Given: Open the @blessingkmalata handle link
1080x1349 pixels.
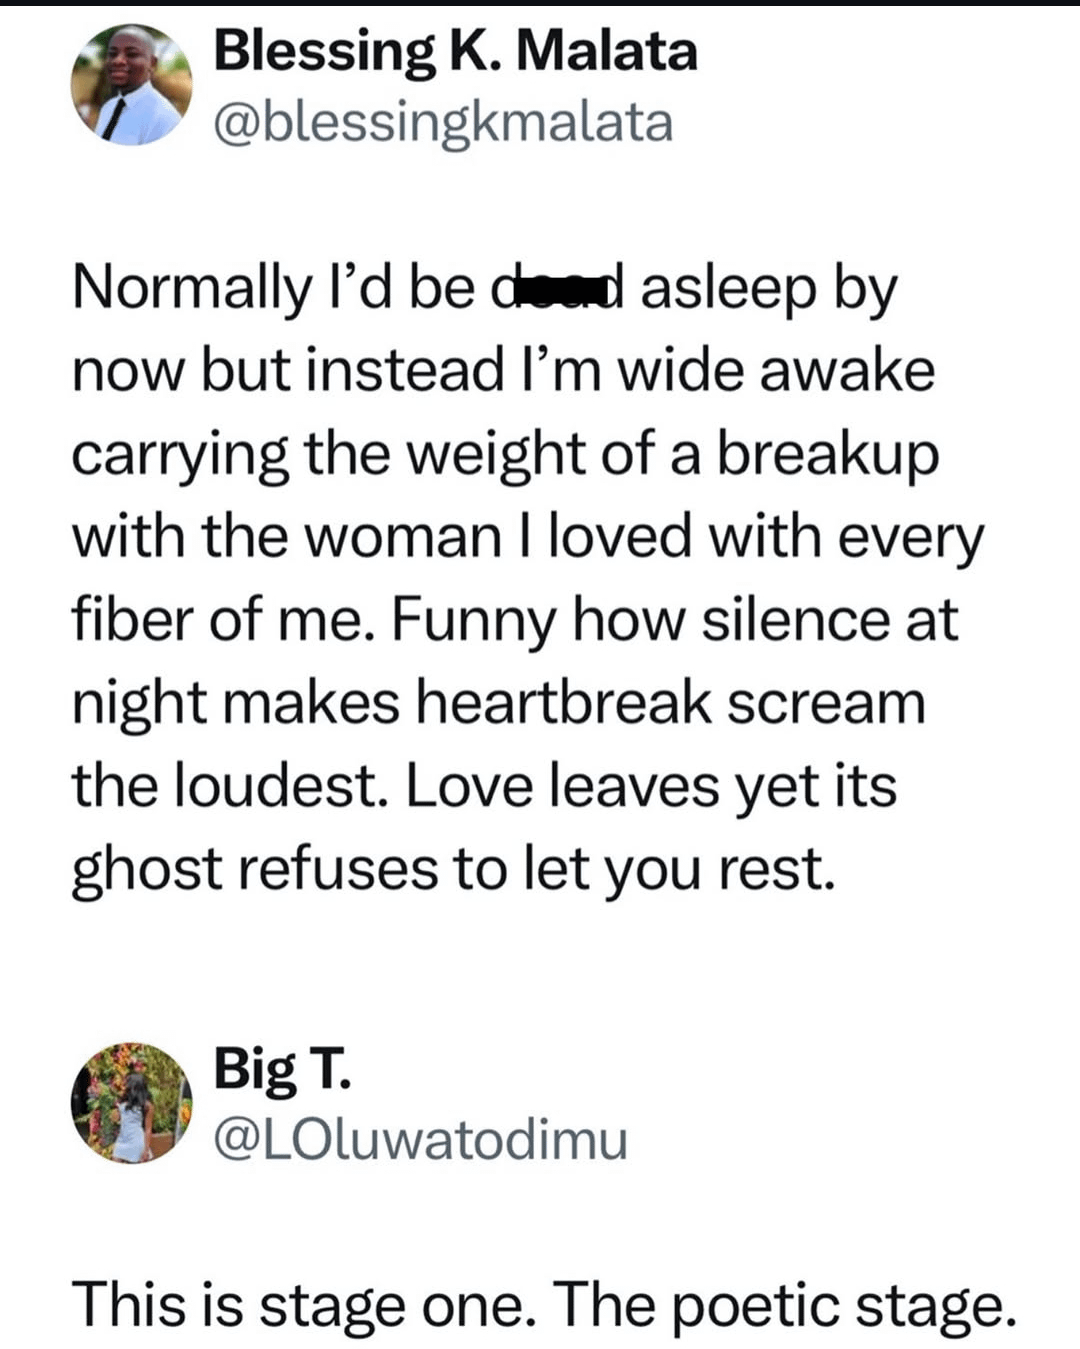Looking at the screenshot, I should click(x=443, y=124).
